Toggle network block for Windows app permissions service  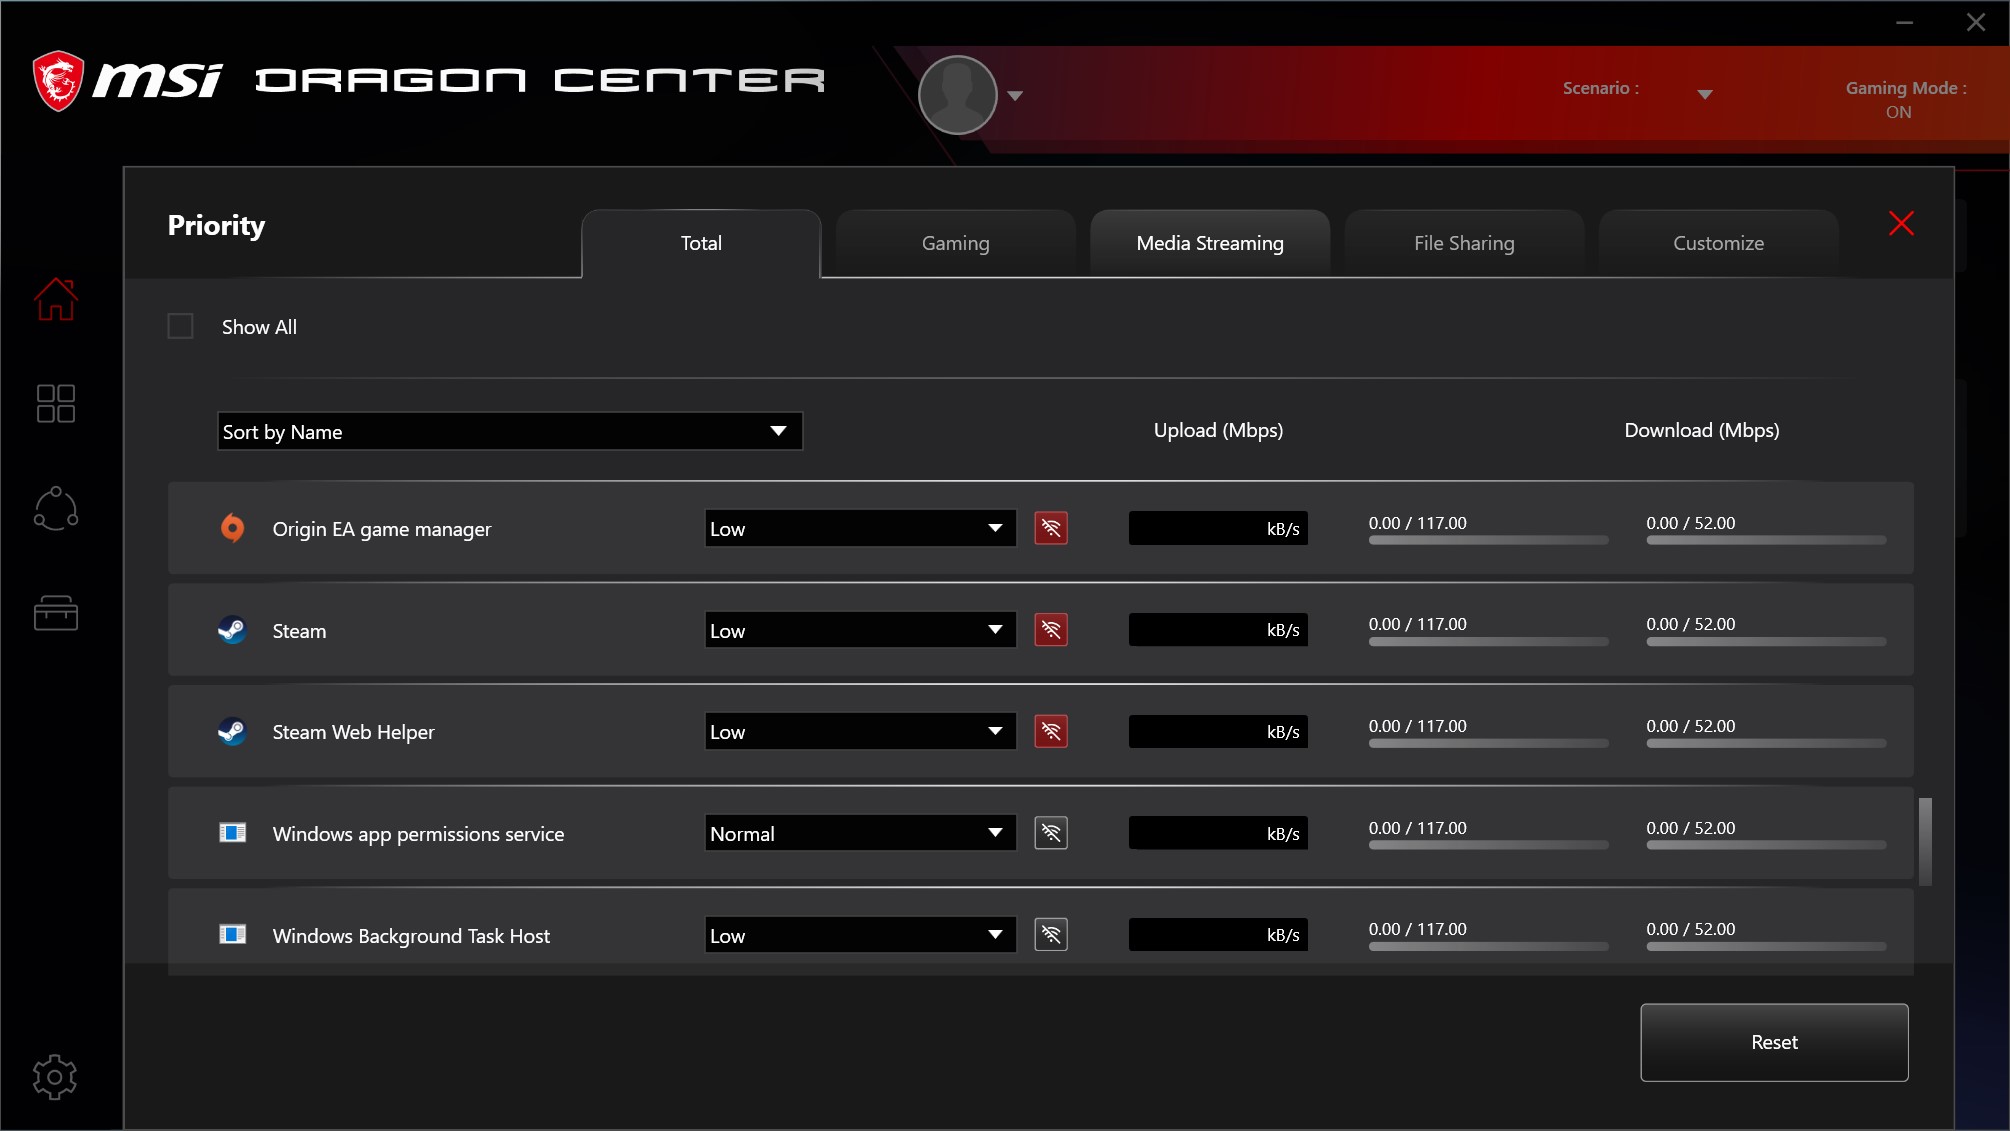click(1051, 833)
